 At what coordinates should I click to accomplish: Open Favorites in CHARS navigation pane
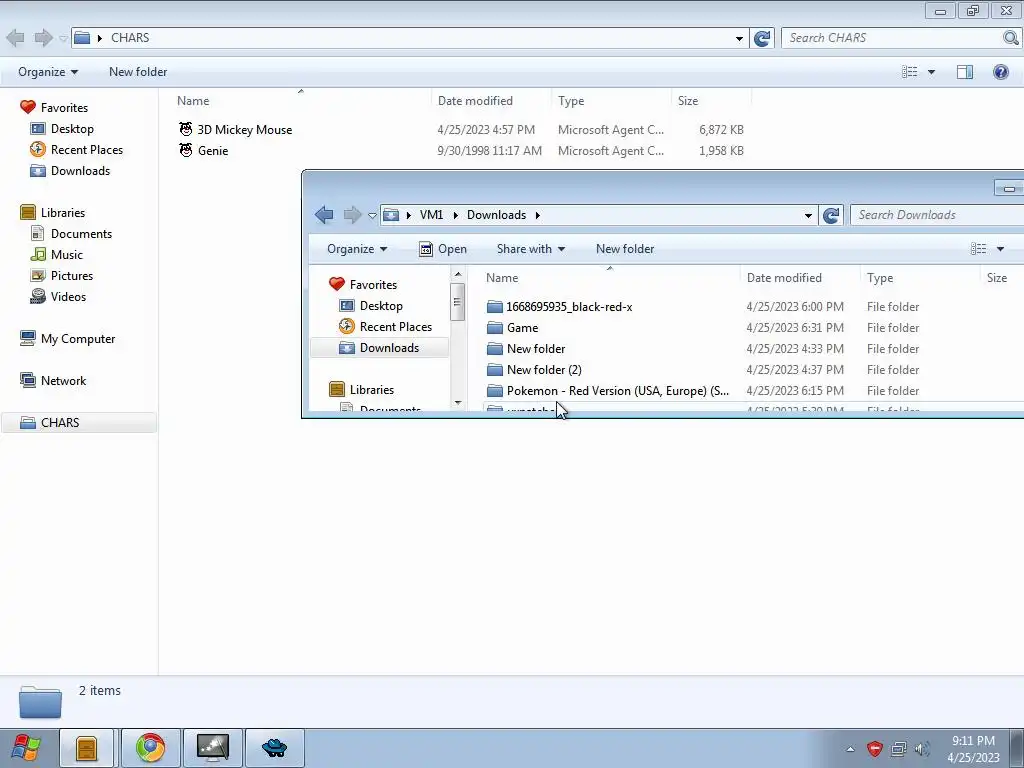(x=64, y=108)
